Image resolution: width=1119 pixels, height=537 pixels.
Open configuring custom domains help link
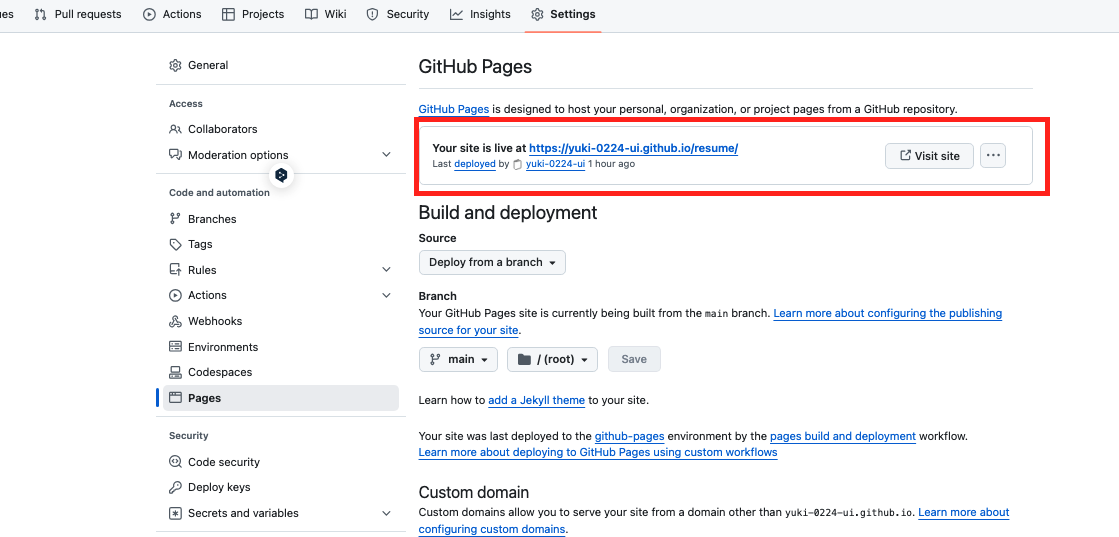[714, 521]
